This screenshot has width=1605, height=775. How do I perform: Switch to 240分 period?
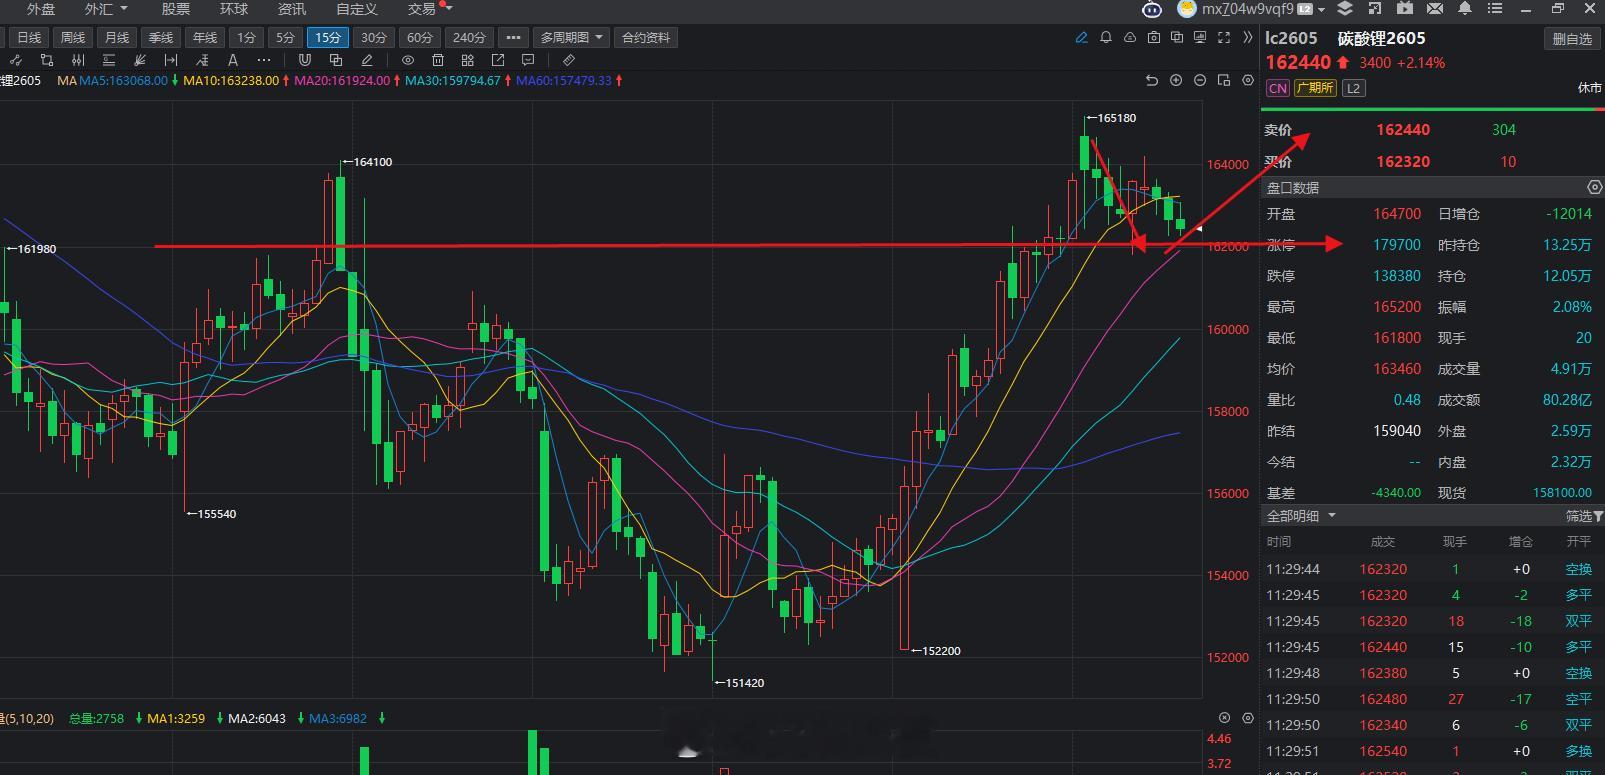tap(469, 38)
